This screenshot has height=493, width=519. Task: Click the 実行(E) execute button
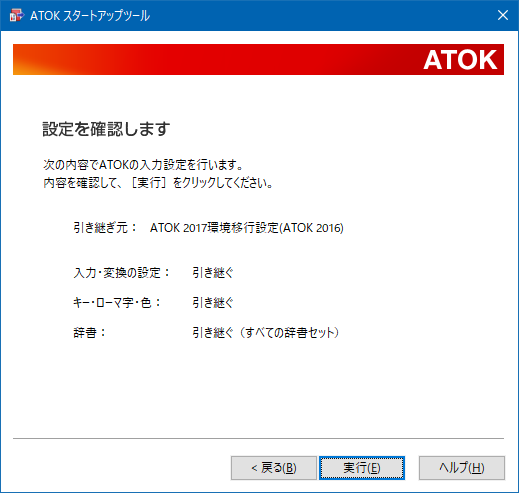(x=362, y=468)
